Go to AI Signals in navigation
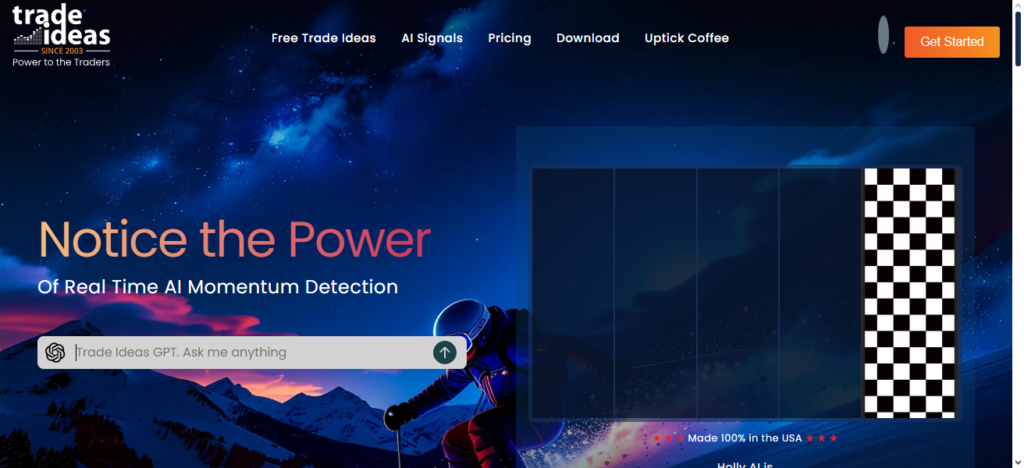This screenshot has width=1024, height=468. coord(432,38)
